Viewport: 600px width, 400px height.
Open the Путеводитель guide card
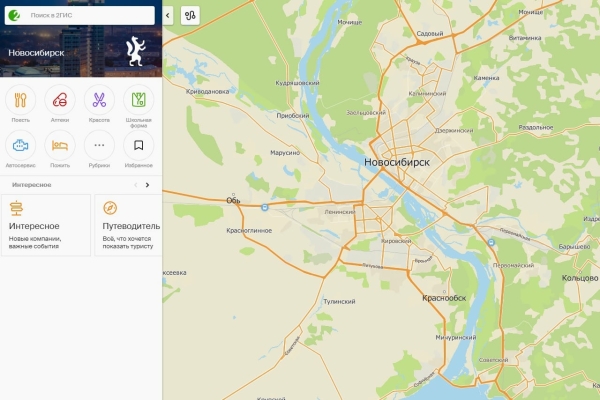point(129,225)
